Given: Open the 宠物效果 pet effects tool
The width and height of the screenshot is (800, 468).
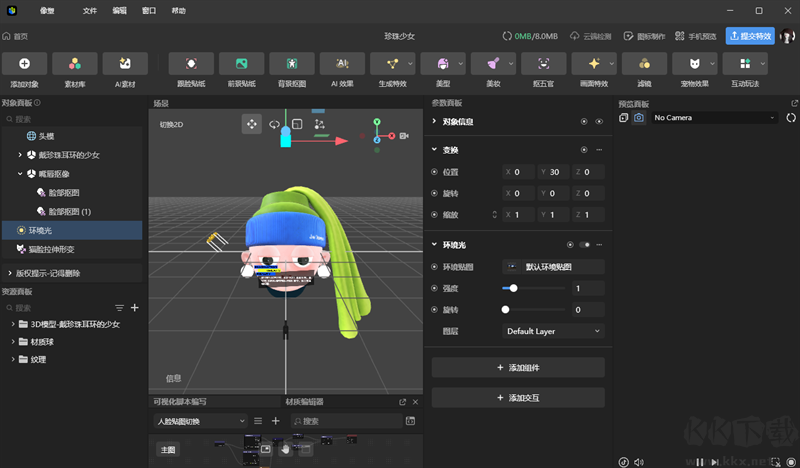Looking at the screenshot, I should point(695,64).
